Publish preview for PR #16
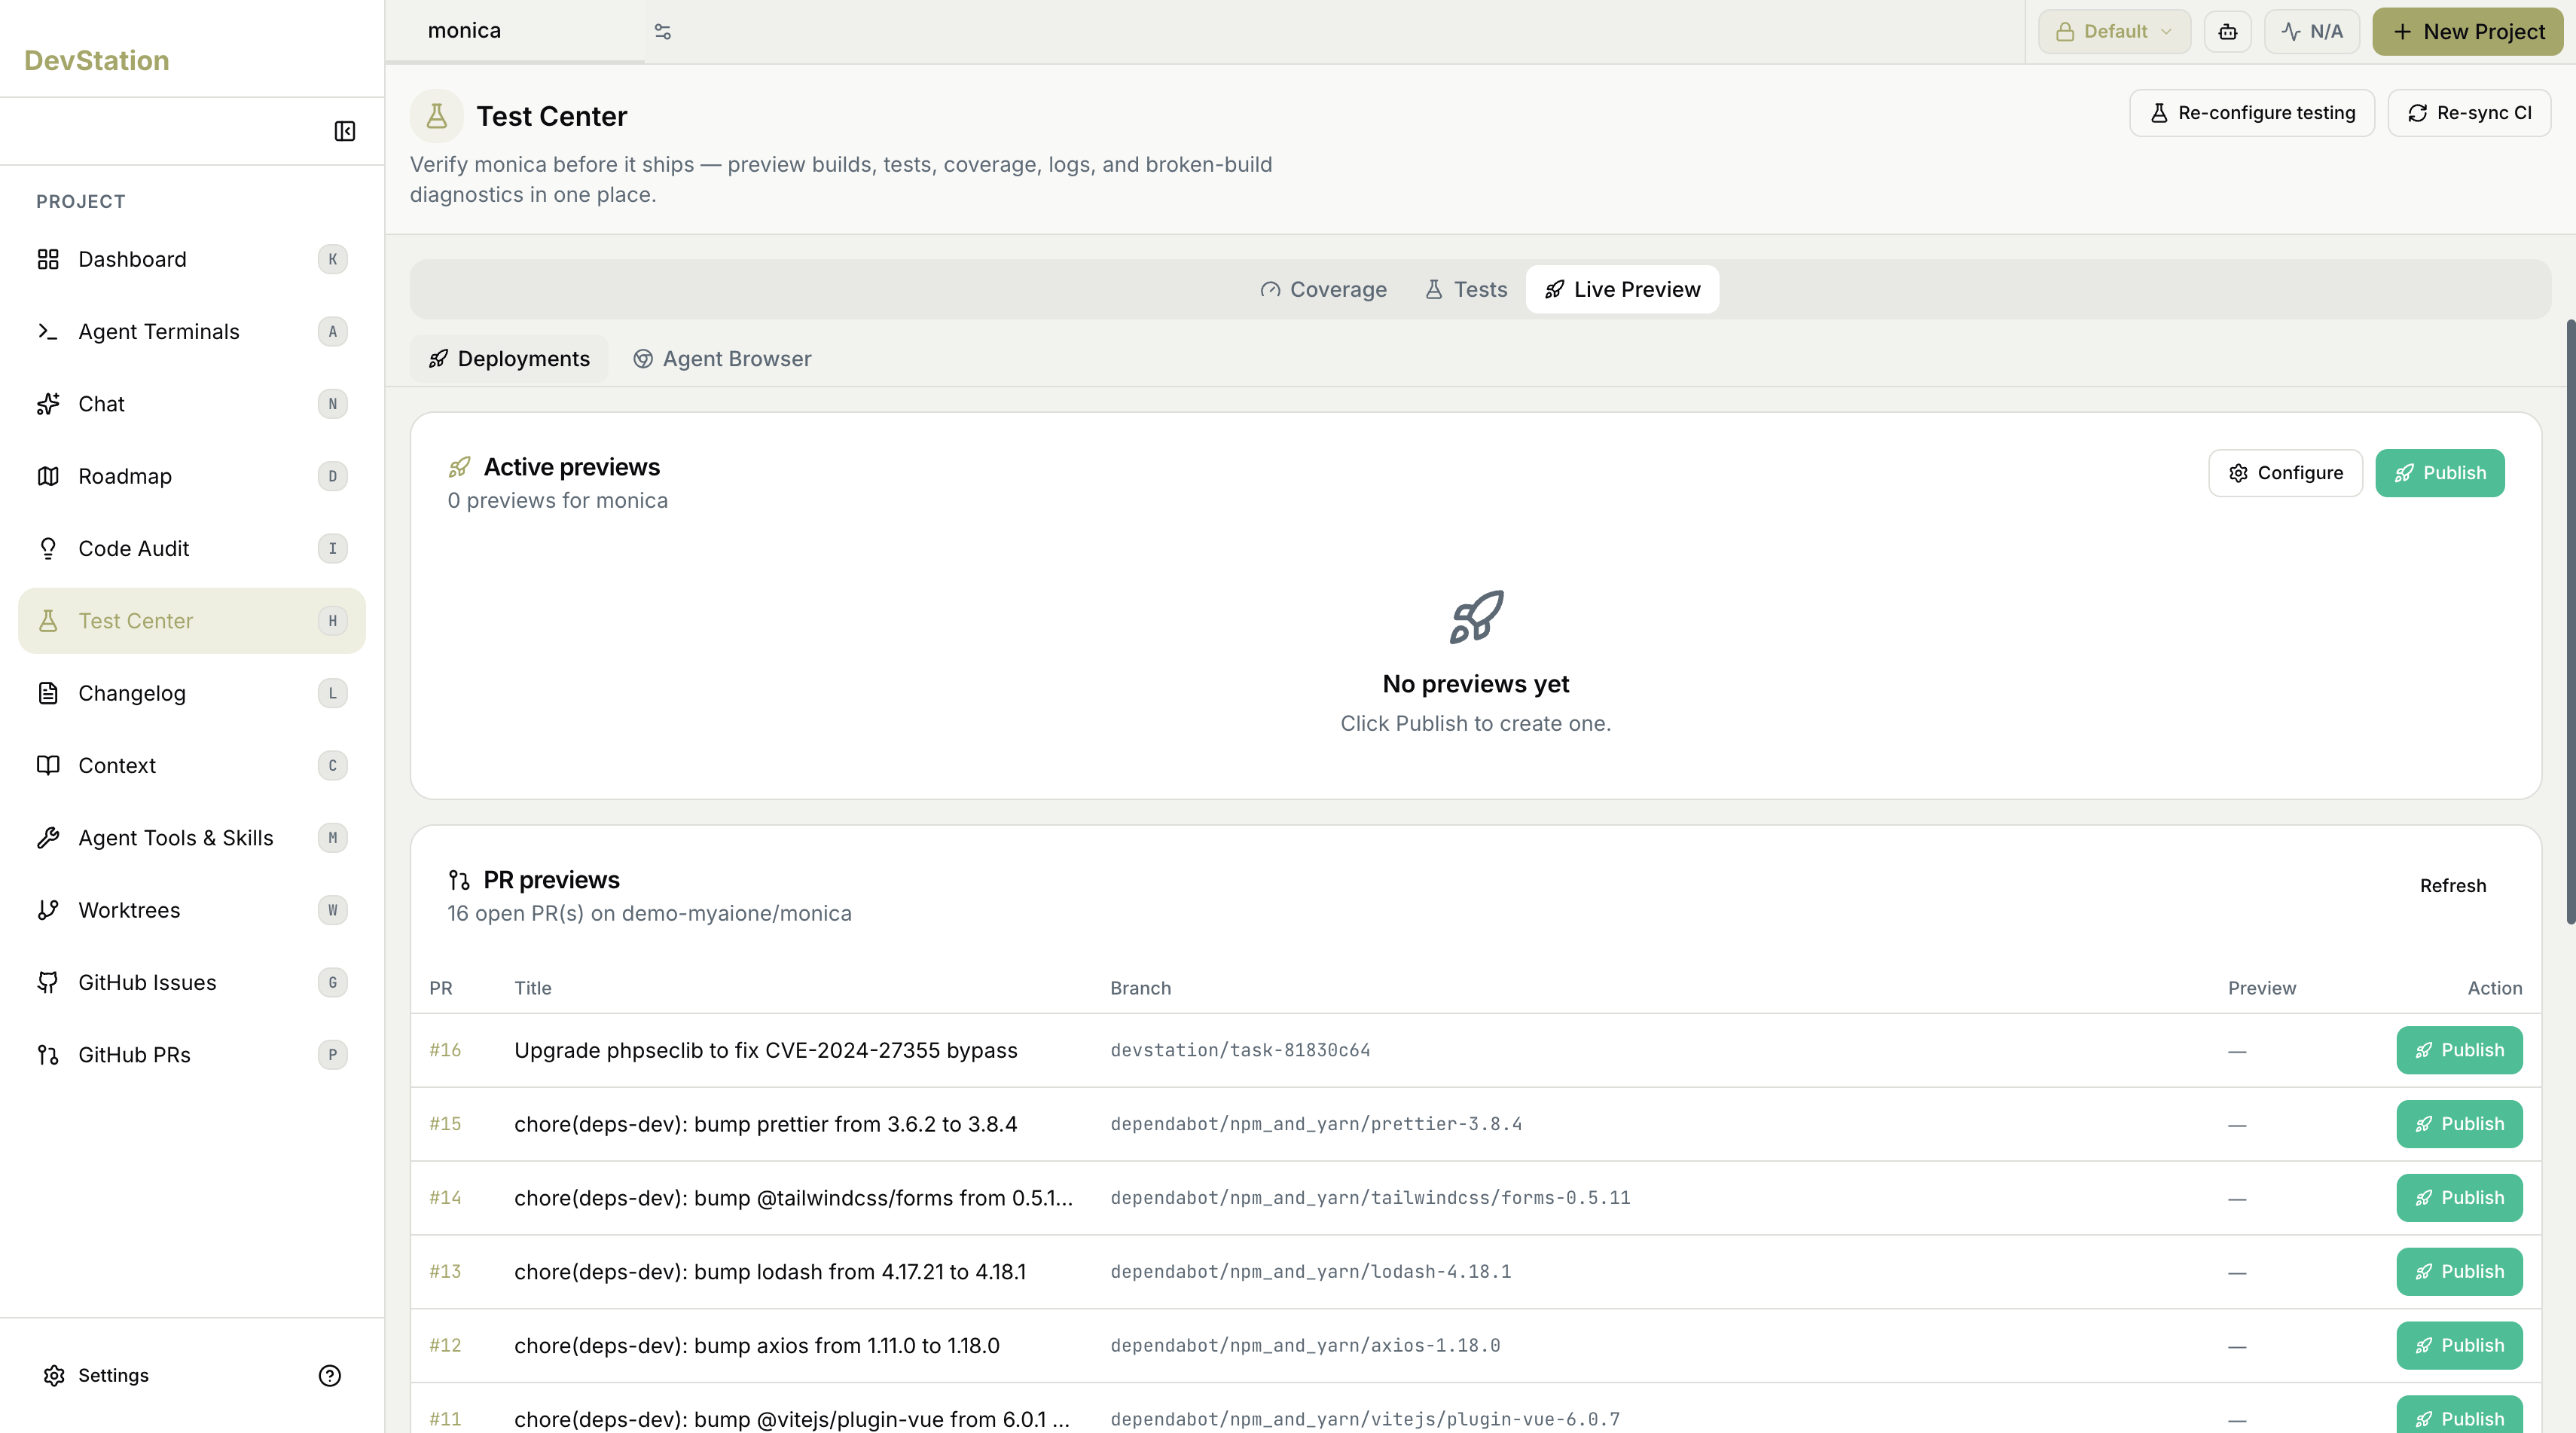Screen dimensions: 2576x1433 click(x=2459, y=1050)
